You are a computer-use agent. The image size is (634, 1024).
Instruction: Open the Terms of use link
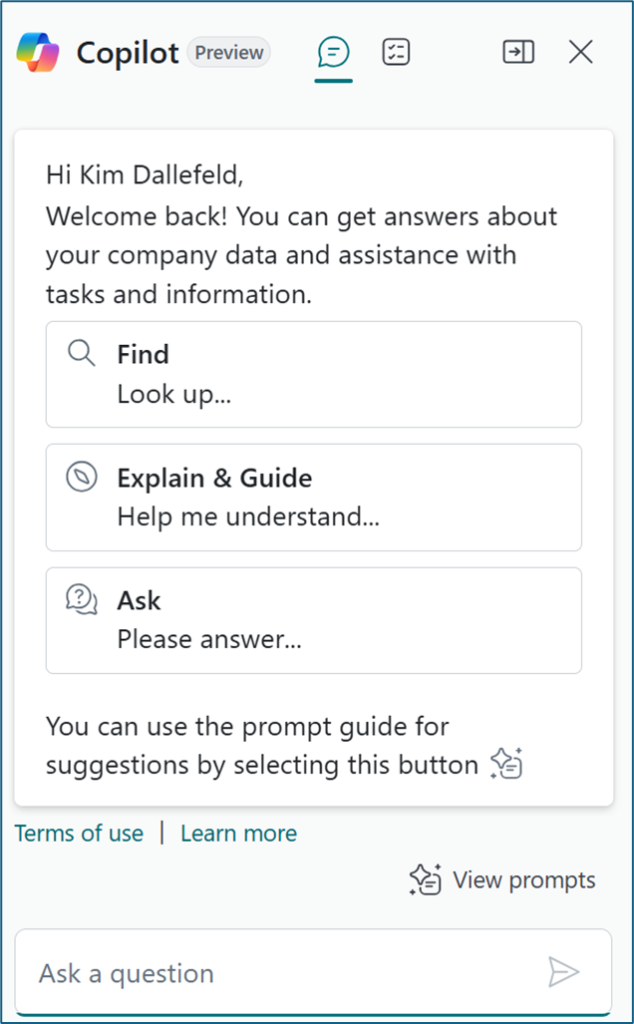(x=79, y=833)
